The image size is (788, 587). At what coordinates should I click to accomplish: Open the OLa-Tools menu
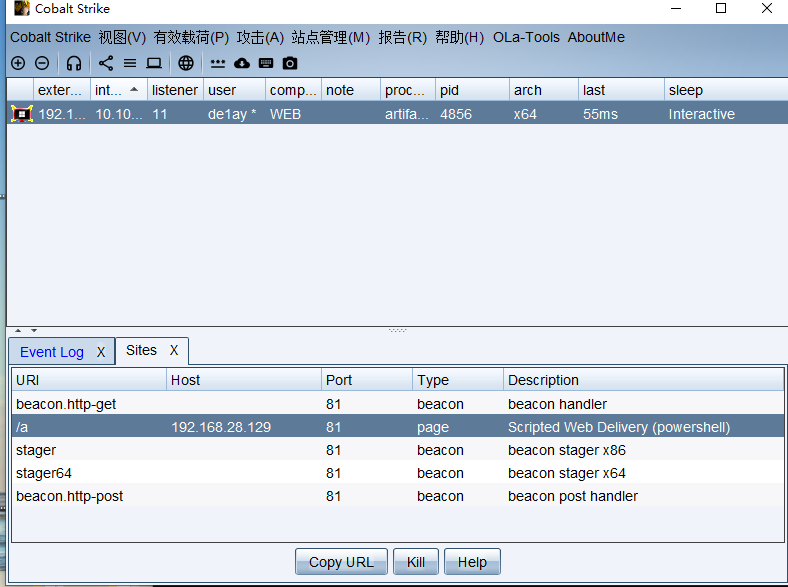526,37
